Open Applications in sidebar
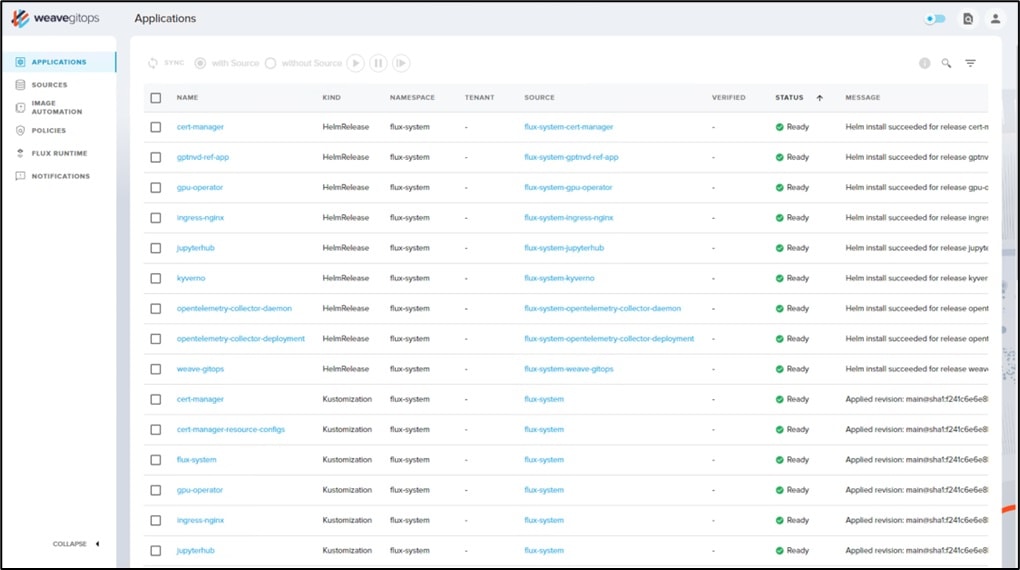 click(59, 62)
